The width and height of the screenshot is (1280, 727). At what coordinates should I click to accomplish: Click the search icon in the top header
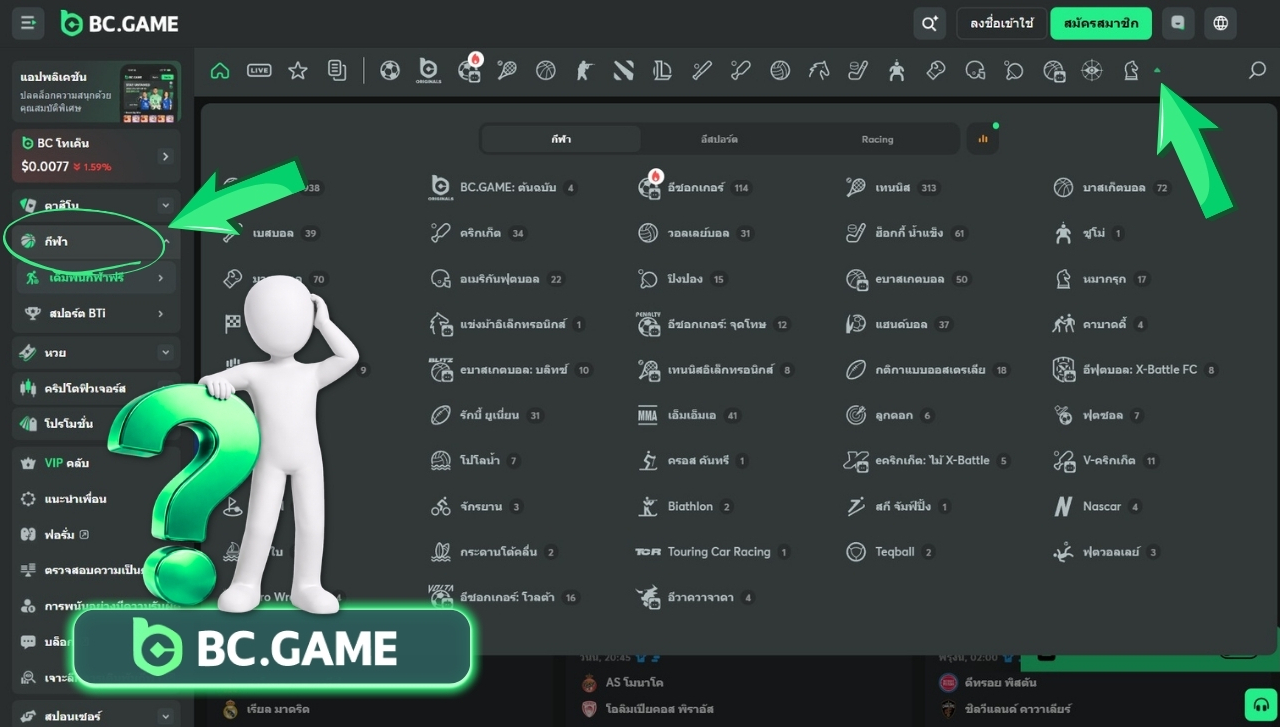930,23
